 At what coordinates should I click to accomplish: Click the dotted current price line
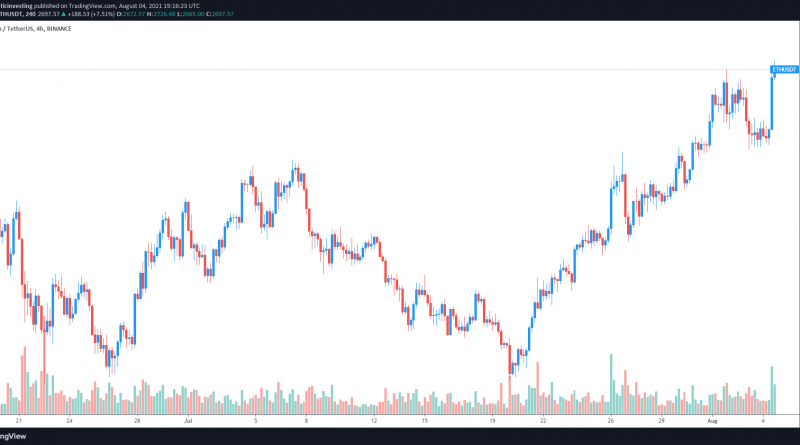click(x=400, y=68)
